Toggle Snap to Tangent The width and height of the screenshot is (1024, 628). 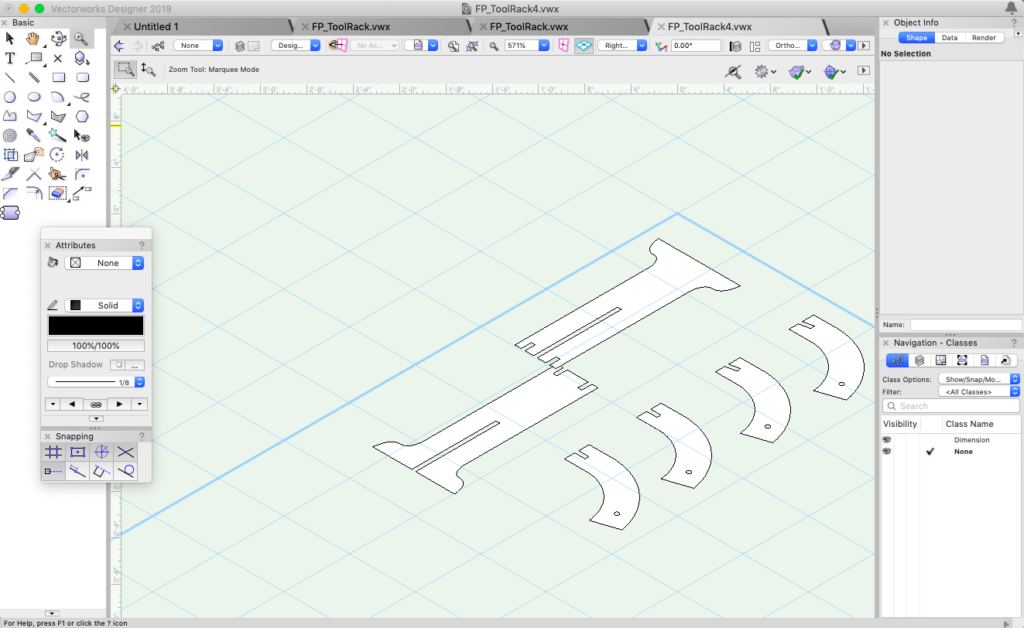(x=125, y=471)
